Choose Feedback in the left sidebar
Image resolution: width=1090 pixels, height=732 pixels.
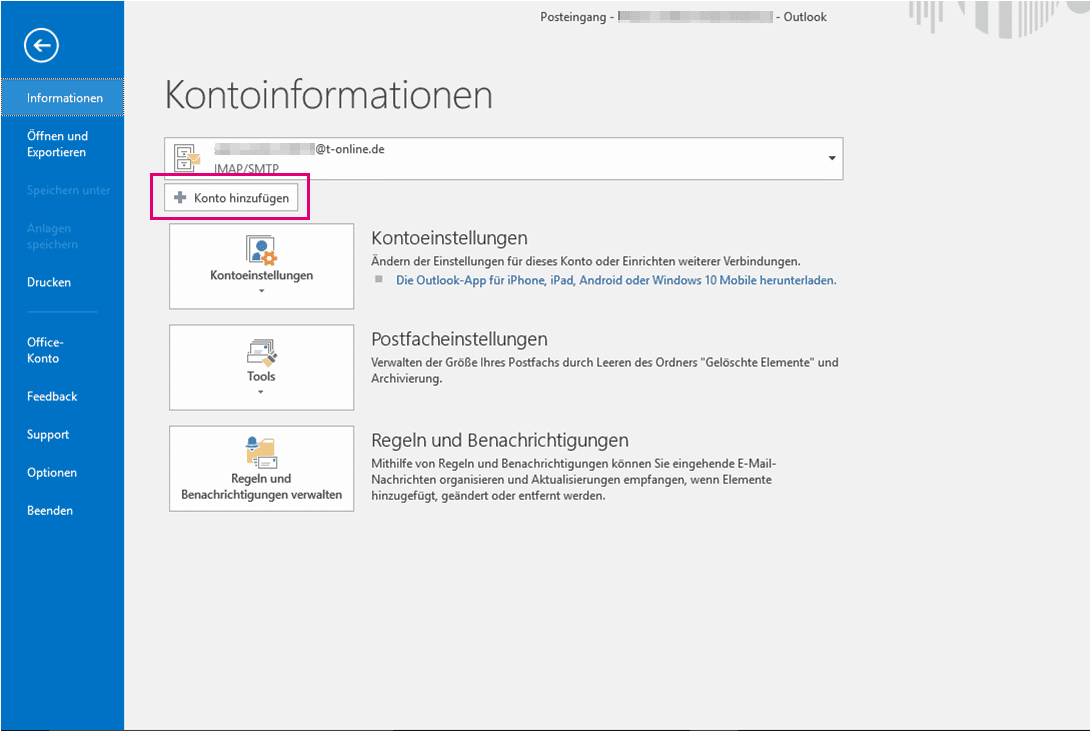pos(52,396)
